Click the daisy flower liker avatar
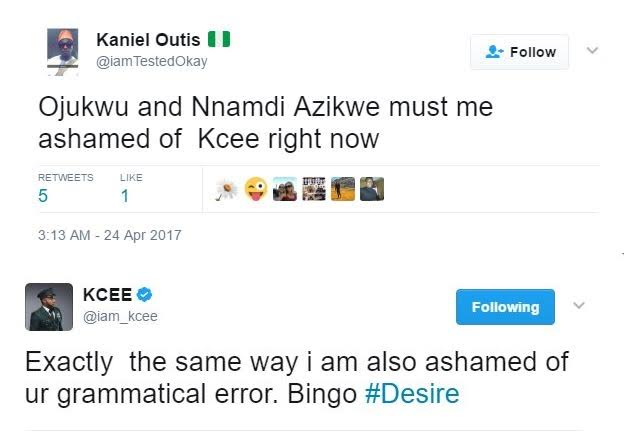Viewport: 639px width, 433px height. coord(227,188)
